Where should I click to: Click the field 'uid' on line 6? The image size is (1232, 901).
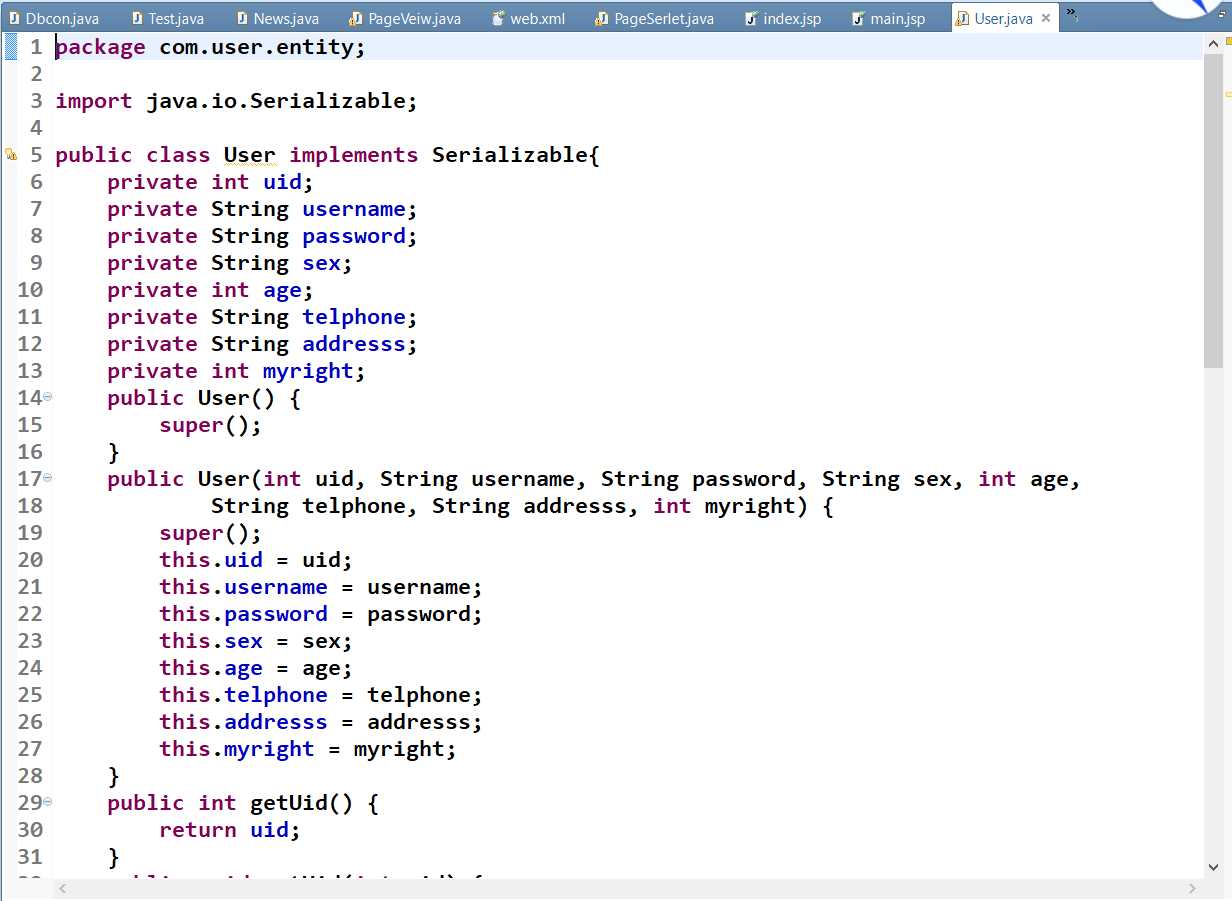[x=282, y=182]
